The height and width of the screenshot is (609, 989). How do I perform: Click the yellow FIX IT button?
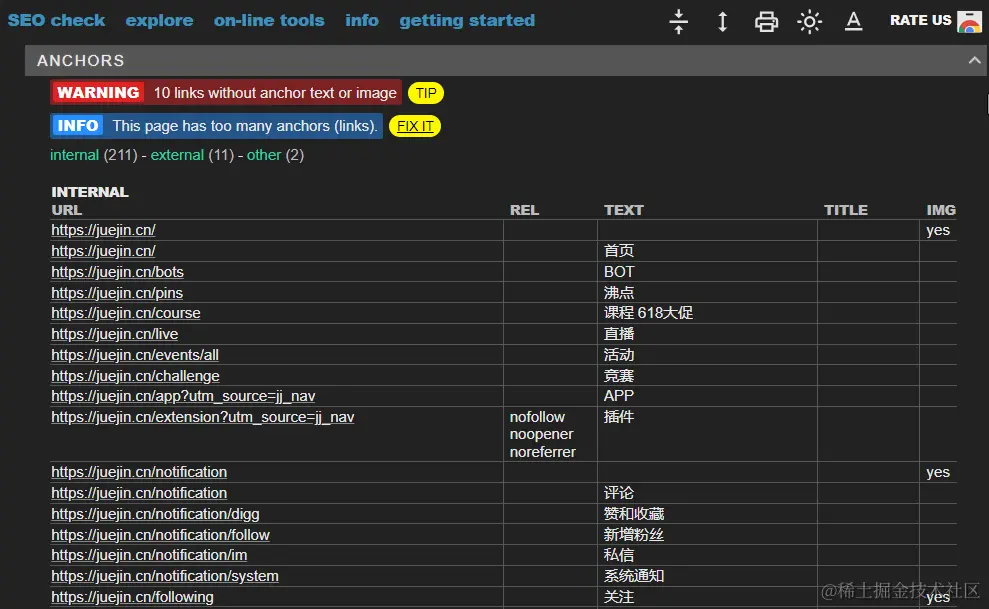point(415,126)
